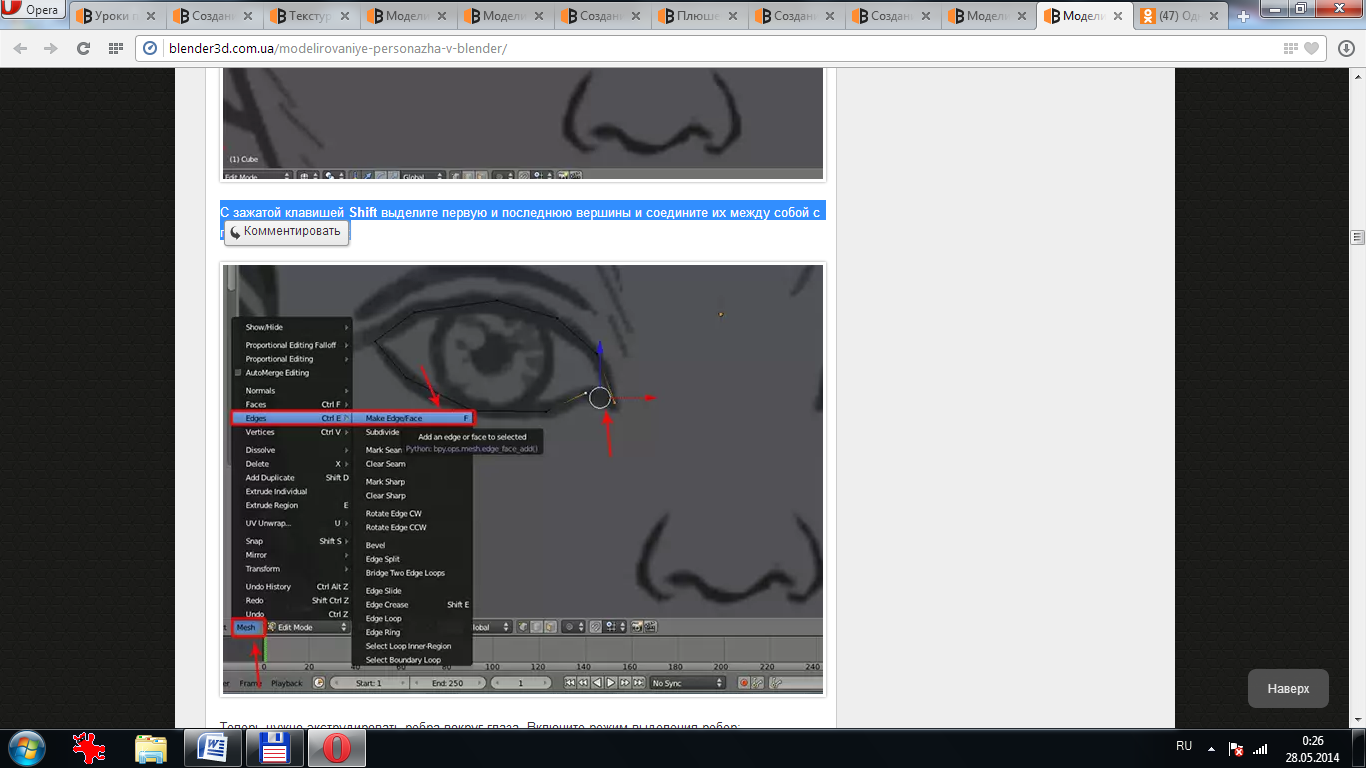Click Subdivide in the Blender screenshot submenu
This screenshot has height=768, width=1366.
383,432
